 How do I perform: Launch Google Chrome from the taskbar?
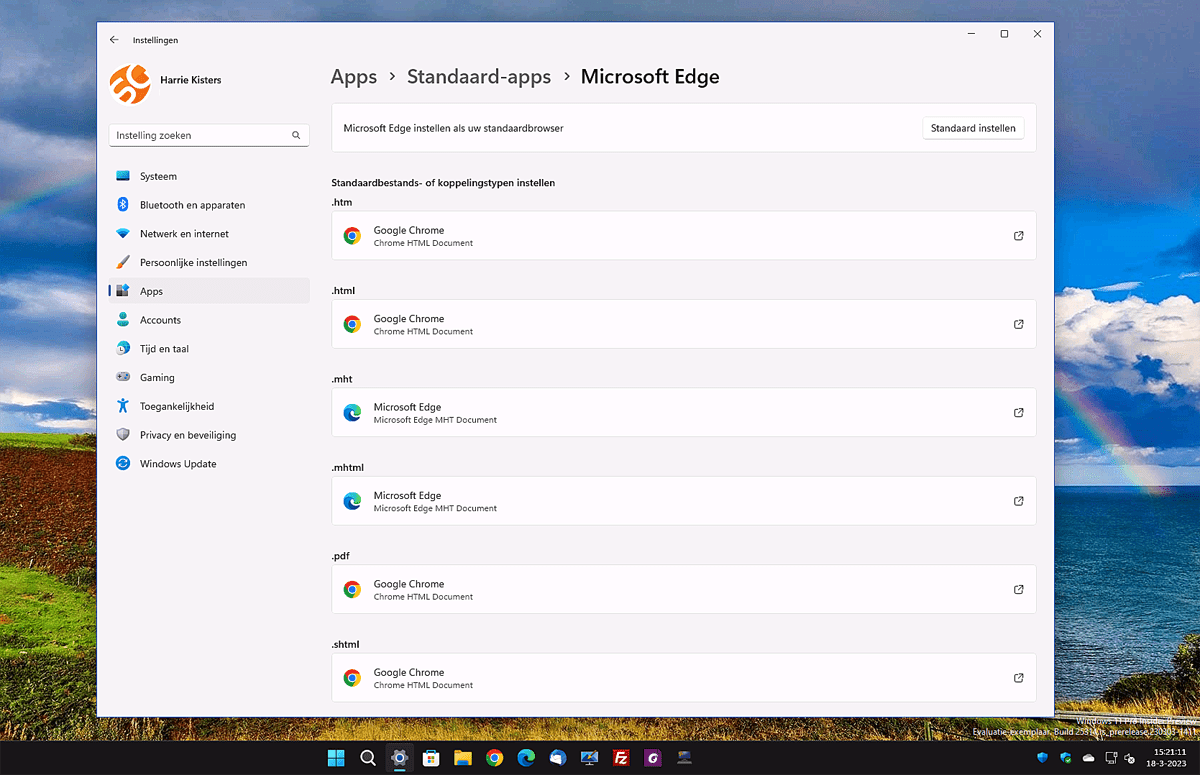point(494,758)
